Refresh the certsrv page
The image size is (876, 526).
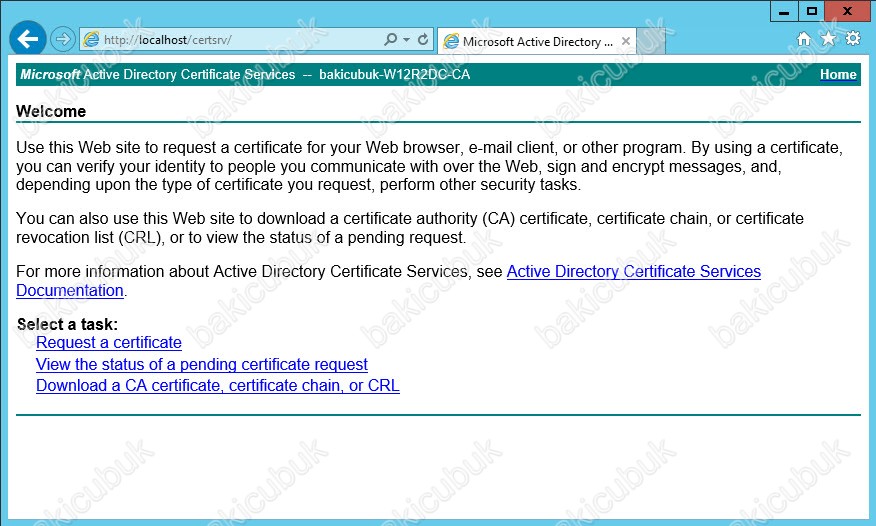click(x=423, y=39)
